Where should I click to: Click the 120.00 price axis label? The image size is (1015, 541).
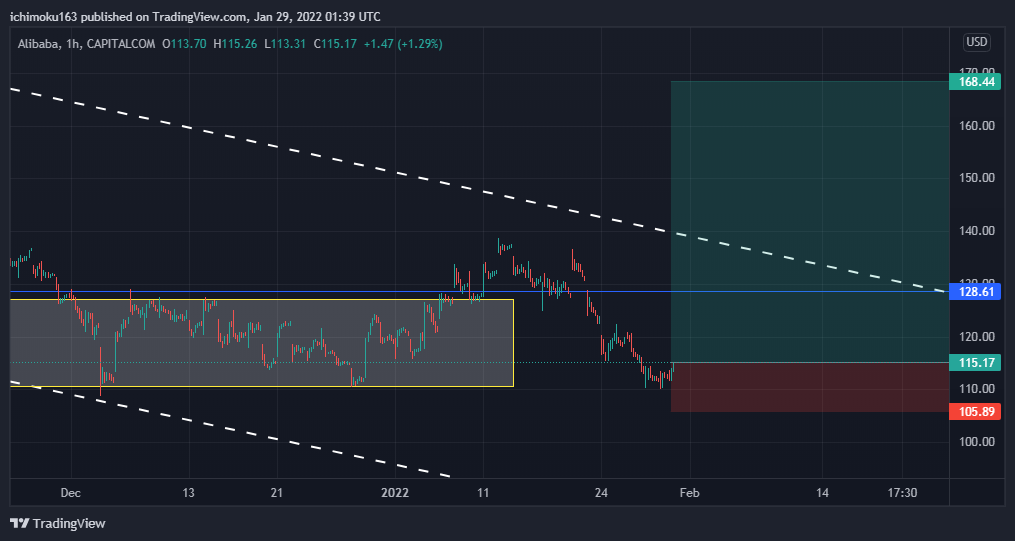[977, 337]
